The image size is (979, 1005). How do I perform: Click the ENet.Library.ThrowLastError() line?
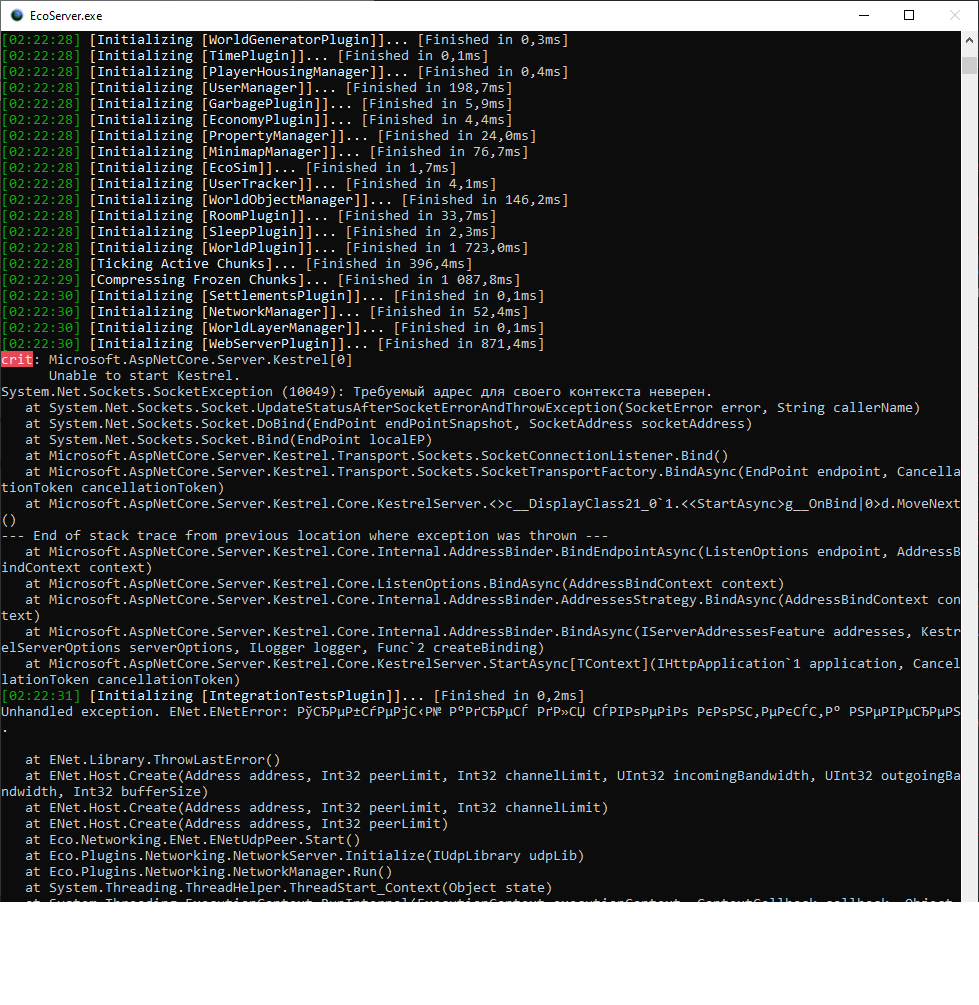point(153,760)
